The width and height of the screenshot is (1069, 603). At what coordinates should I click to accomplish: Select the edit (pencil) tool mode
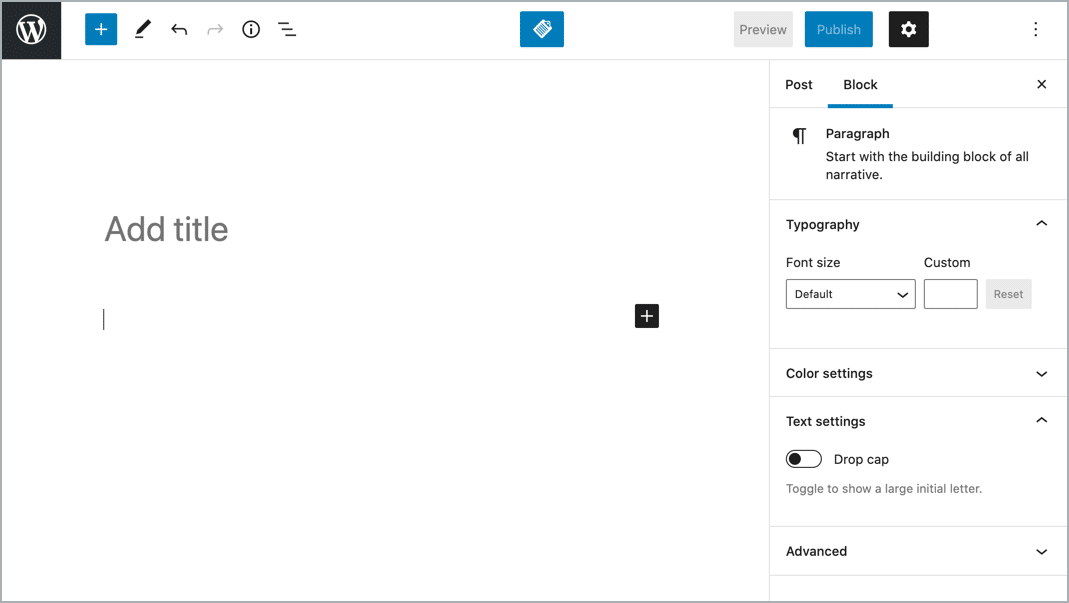141,29
